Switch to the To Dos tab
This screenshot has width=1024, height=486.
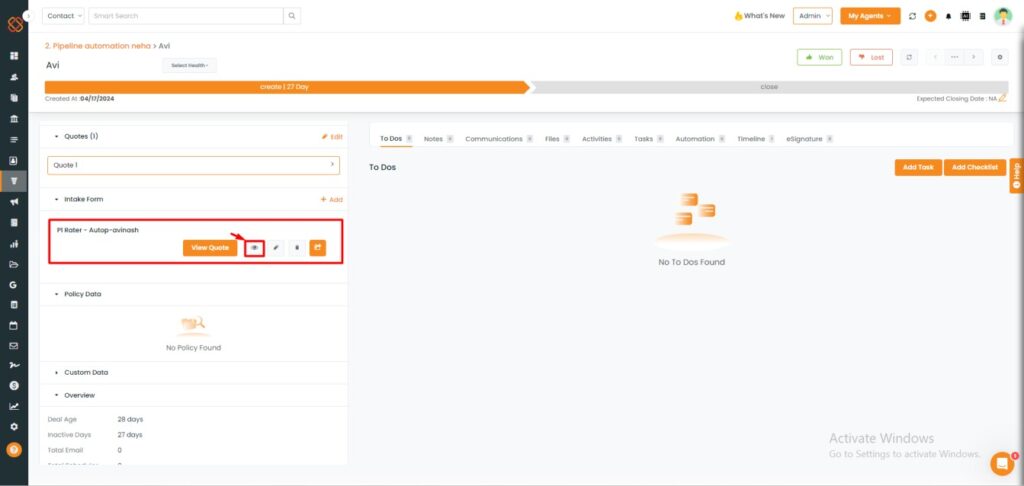coord(396,139)
